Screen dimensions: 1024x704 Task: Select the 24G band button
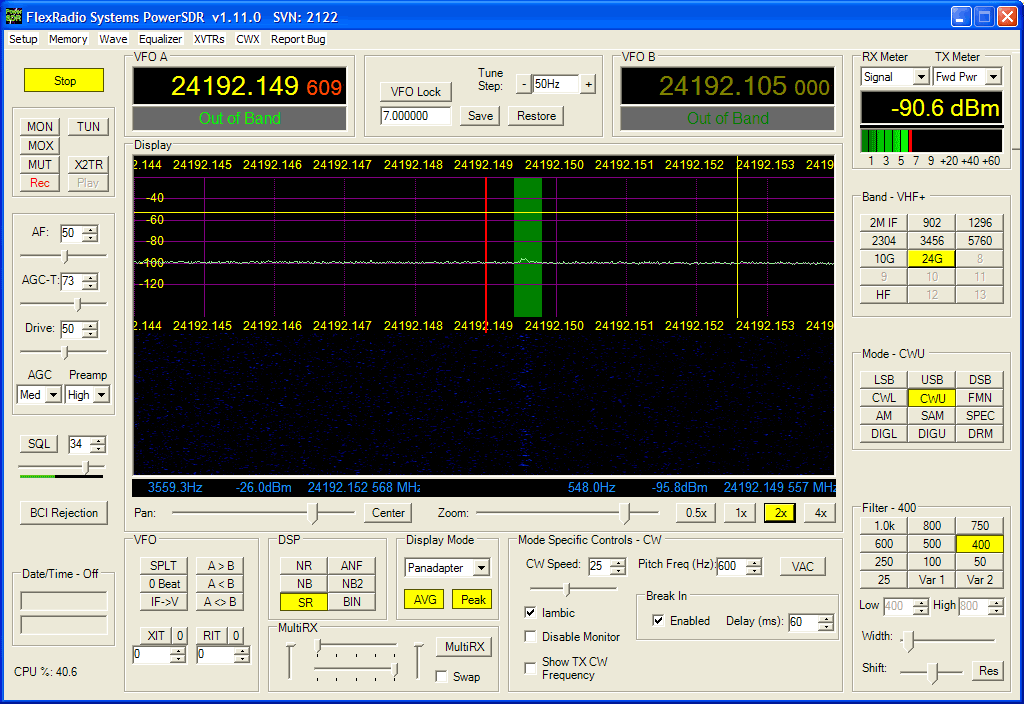[931, 259]
